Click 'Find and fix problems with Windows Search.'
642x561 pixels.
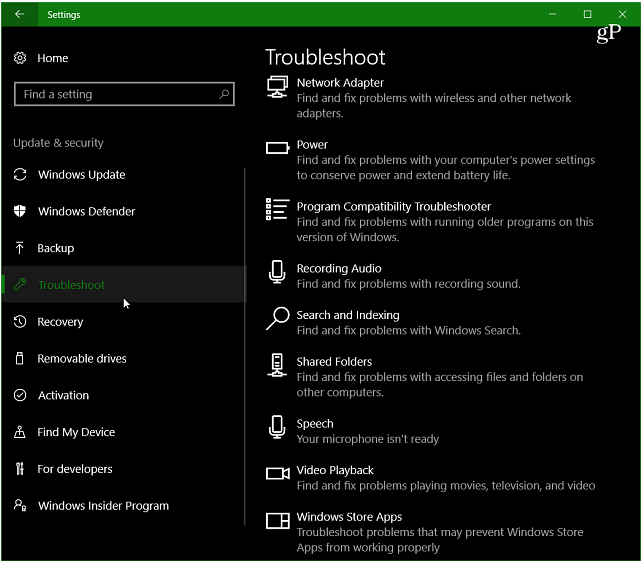point(409,330)
